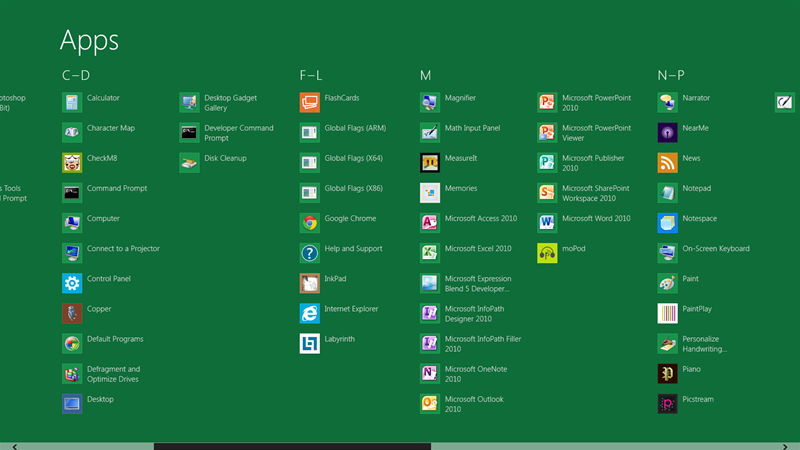Open Microsoft InfoPath Designer 2010 icon
This screenshot has width=800, height=450.
pos(430,313)
